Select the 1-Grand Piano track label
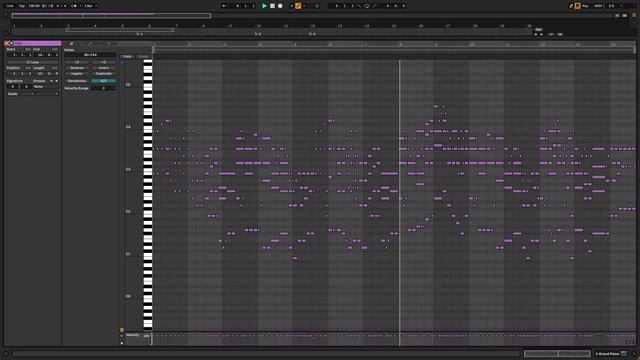640x360 pixels. (x=607, y=353)
